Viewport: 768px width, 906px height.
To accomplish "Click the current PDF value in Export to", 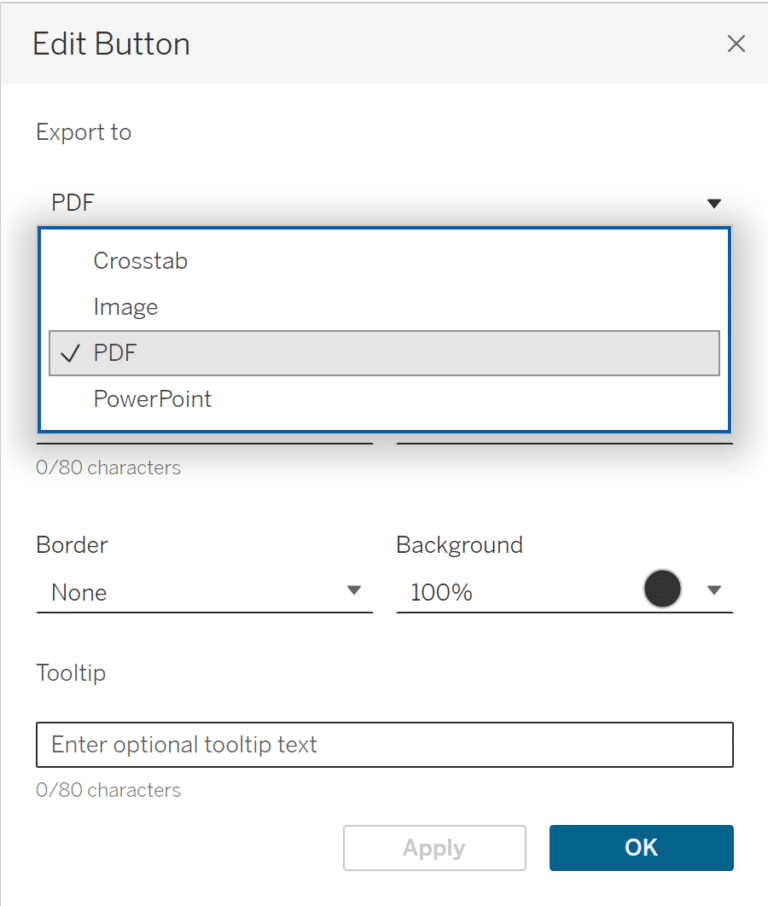I will (x=74, y=203).
